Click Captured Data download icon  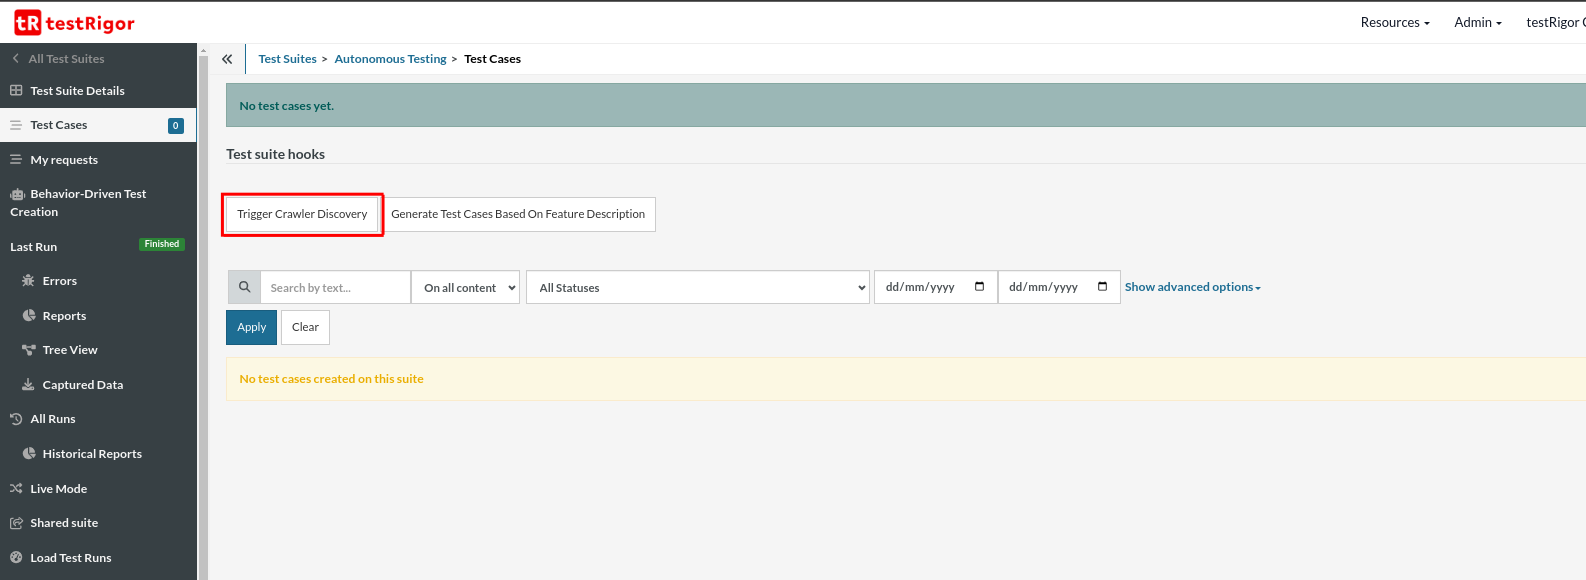point(28,385)
